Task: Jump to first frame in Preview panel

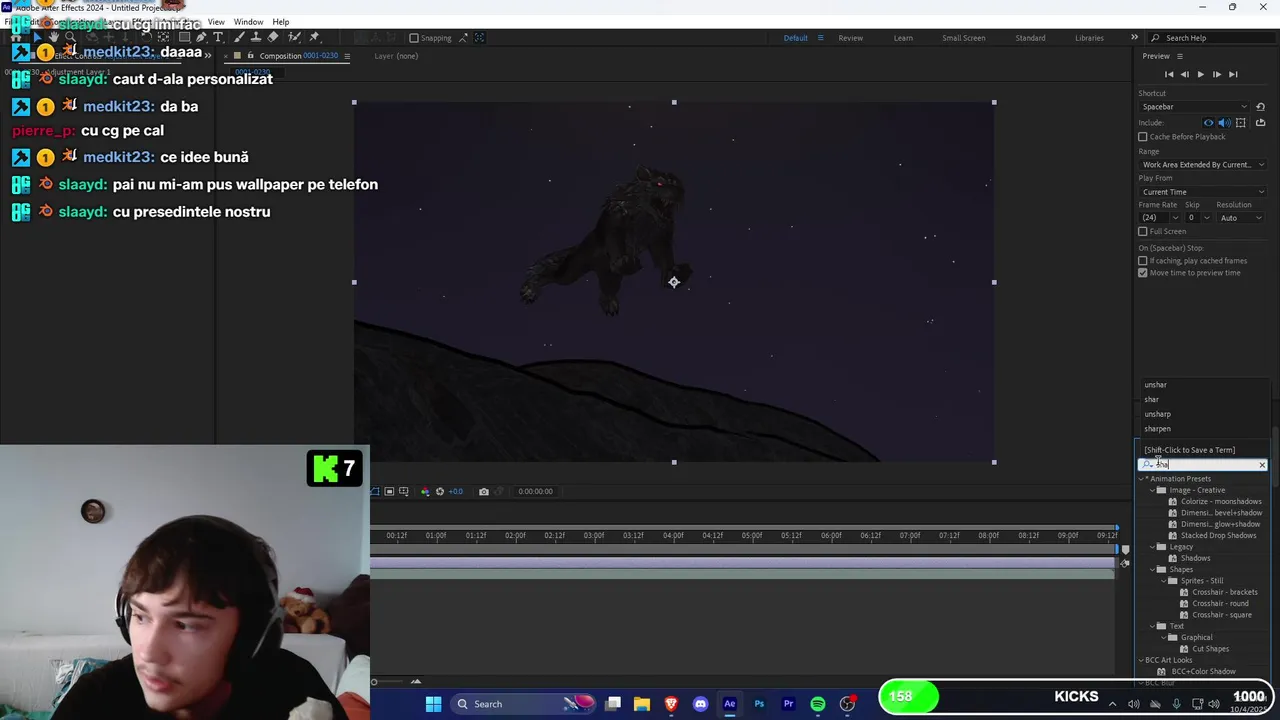Action: pos(1169,74)
